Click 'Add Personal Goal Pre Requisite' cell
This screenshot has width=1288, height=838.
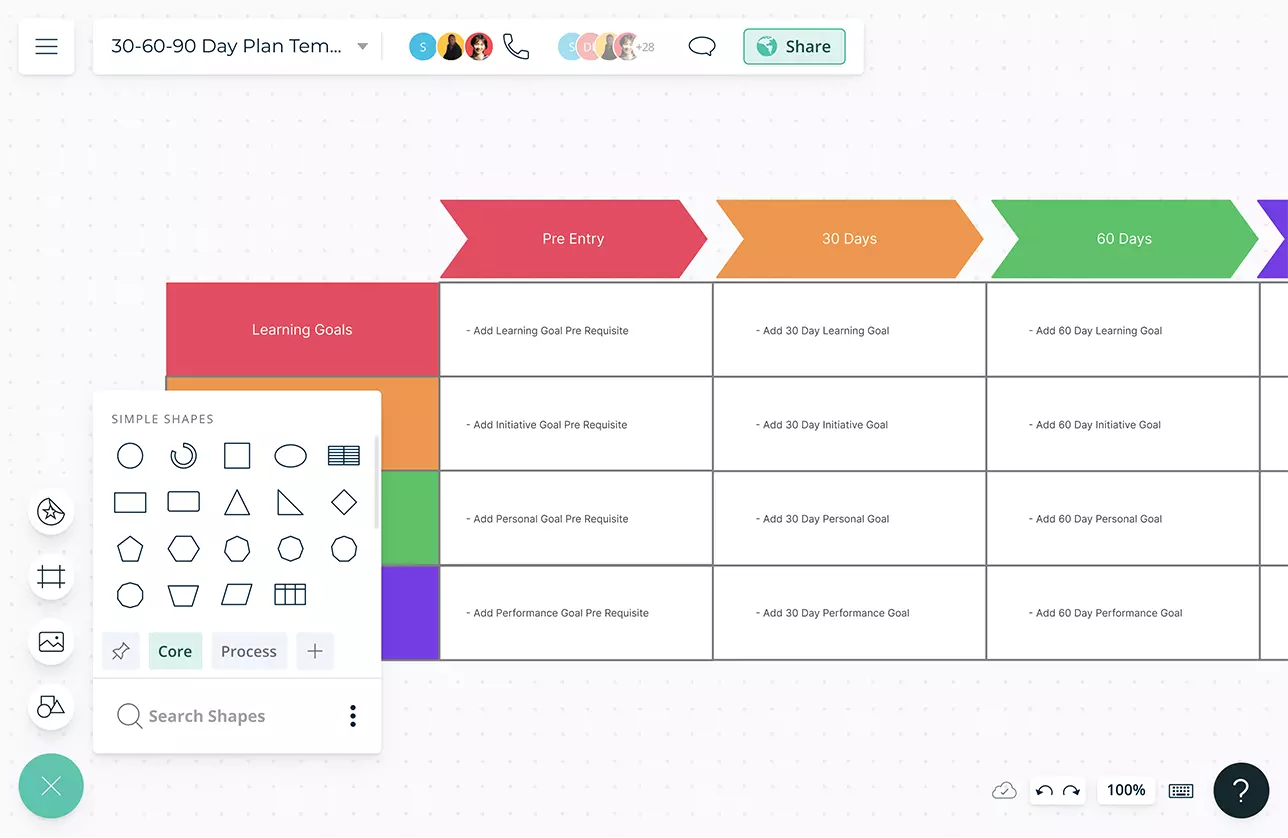click(576, 518)
